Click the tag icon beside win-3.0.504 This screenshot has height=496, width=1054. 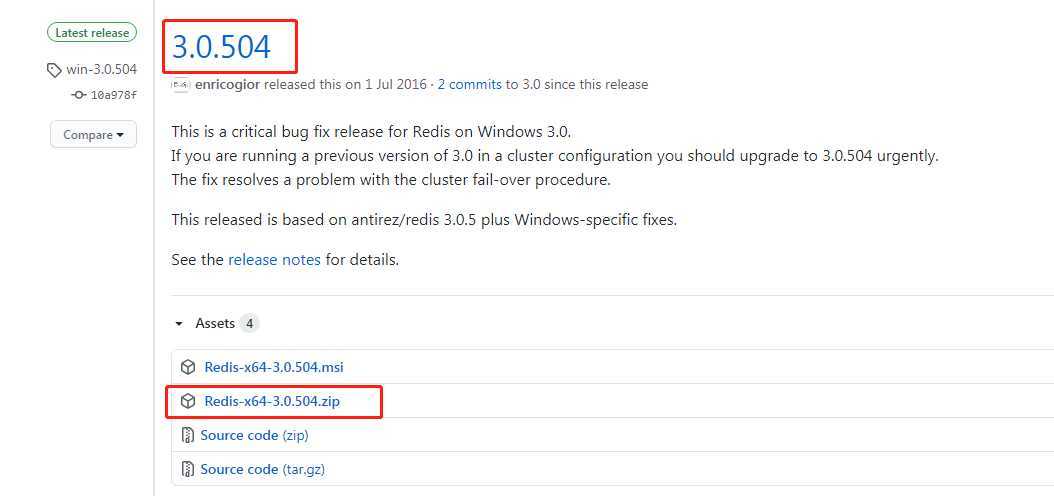coord(54,70)
